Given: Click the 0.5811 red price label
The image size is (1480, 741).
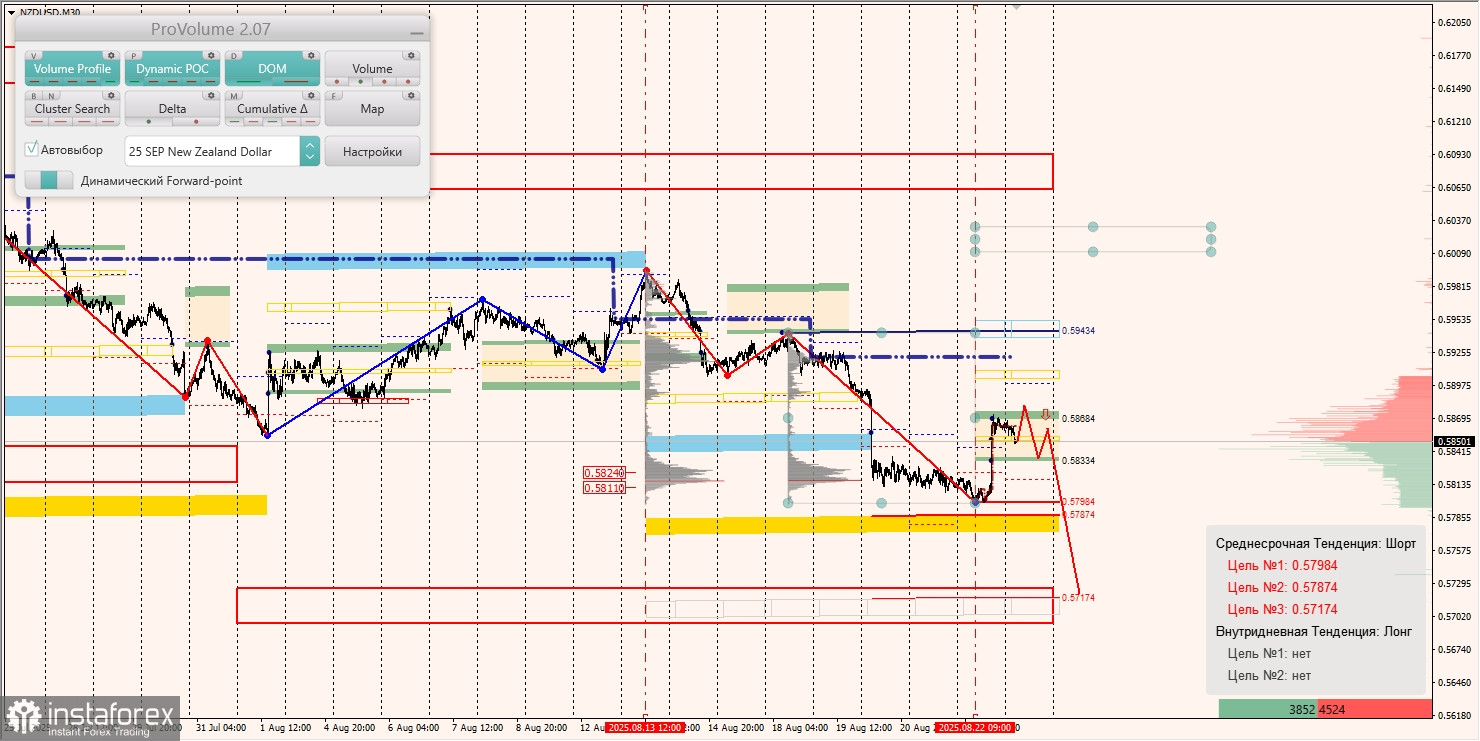Looking at the screenshot, I should pos(605,488).
